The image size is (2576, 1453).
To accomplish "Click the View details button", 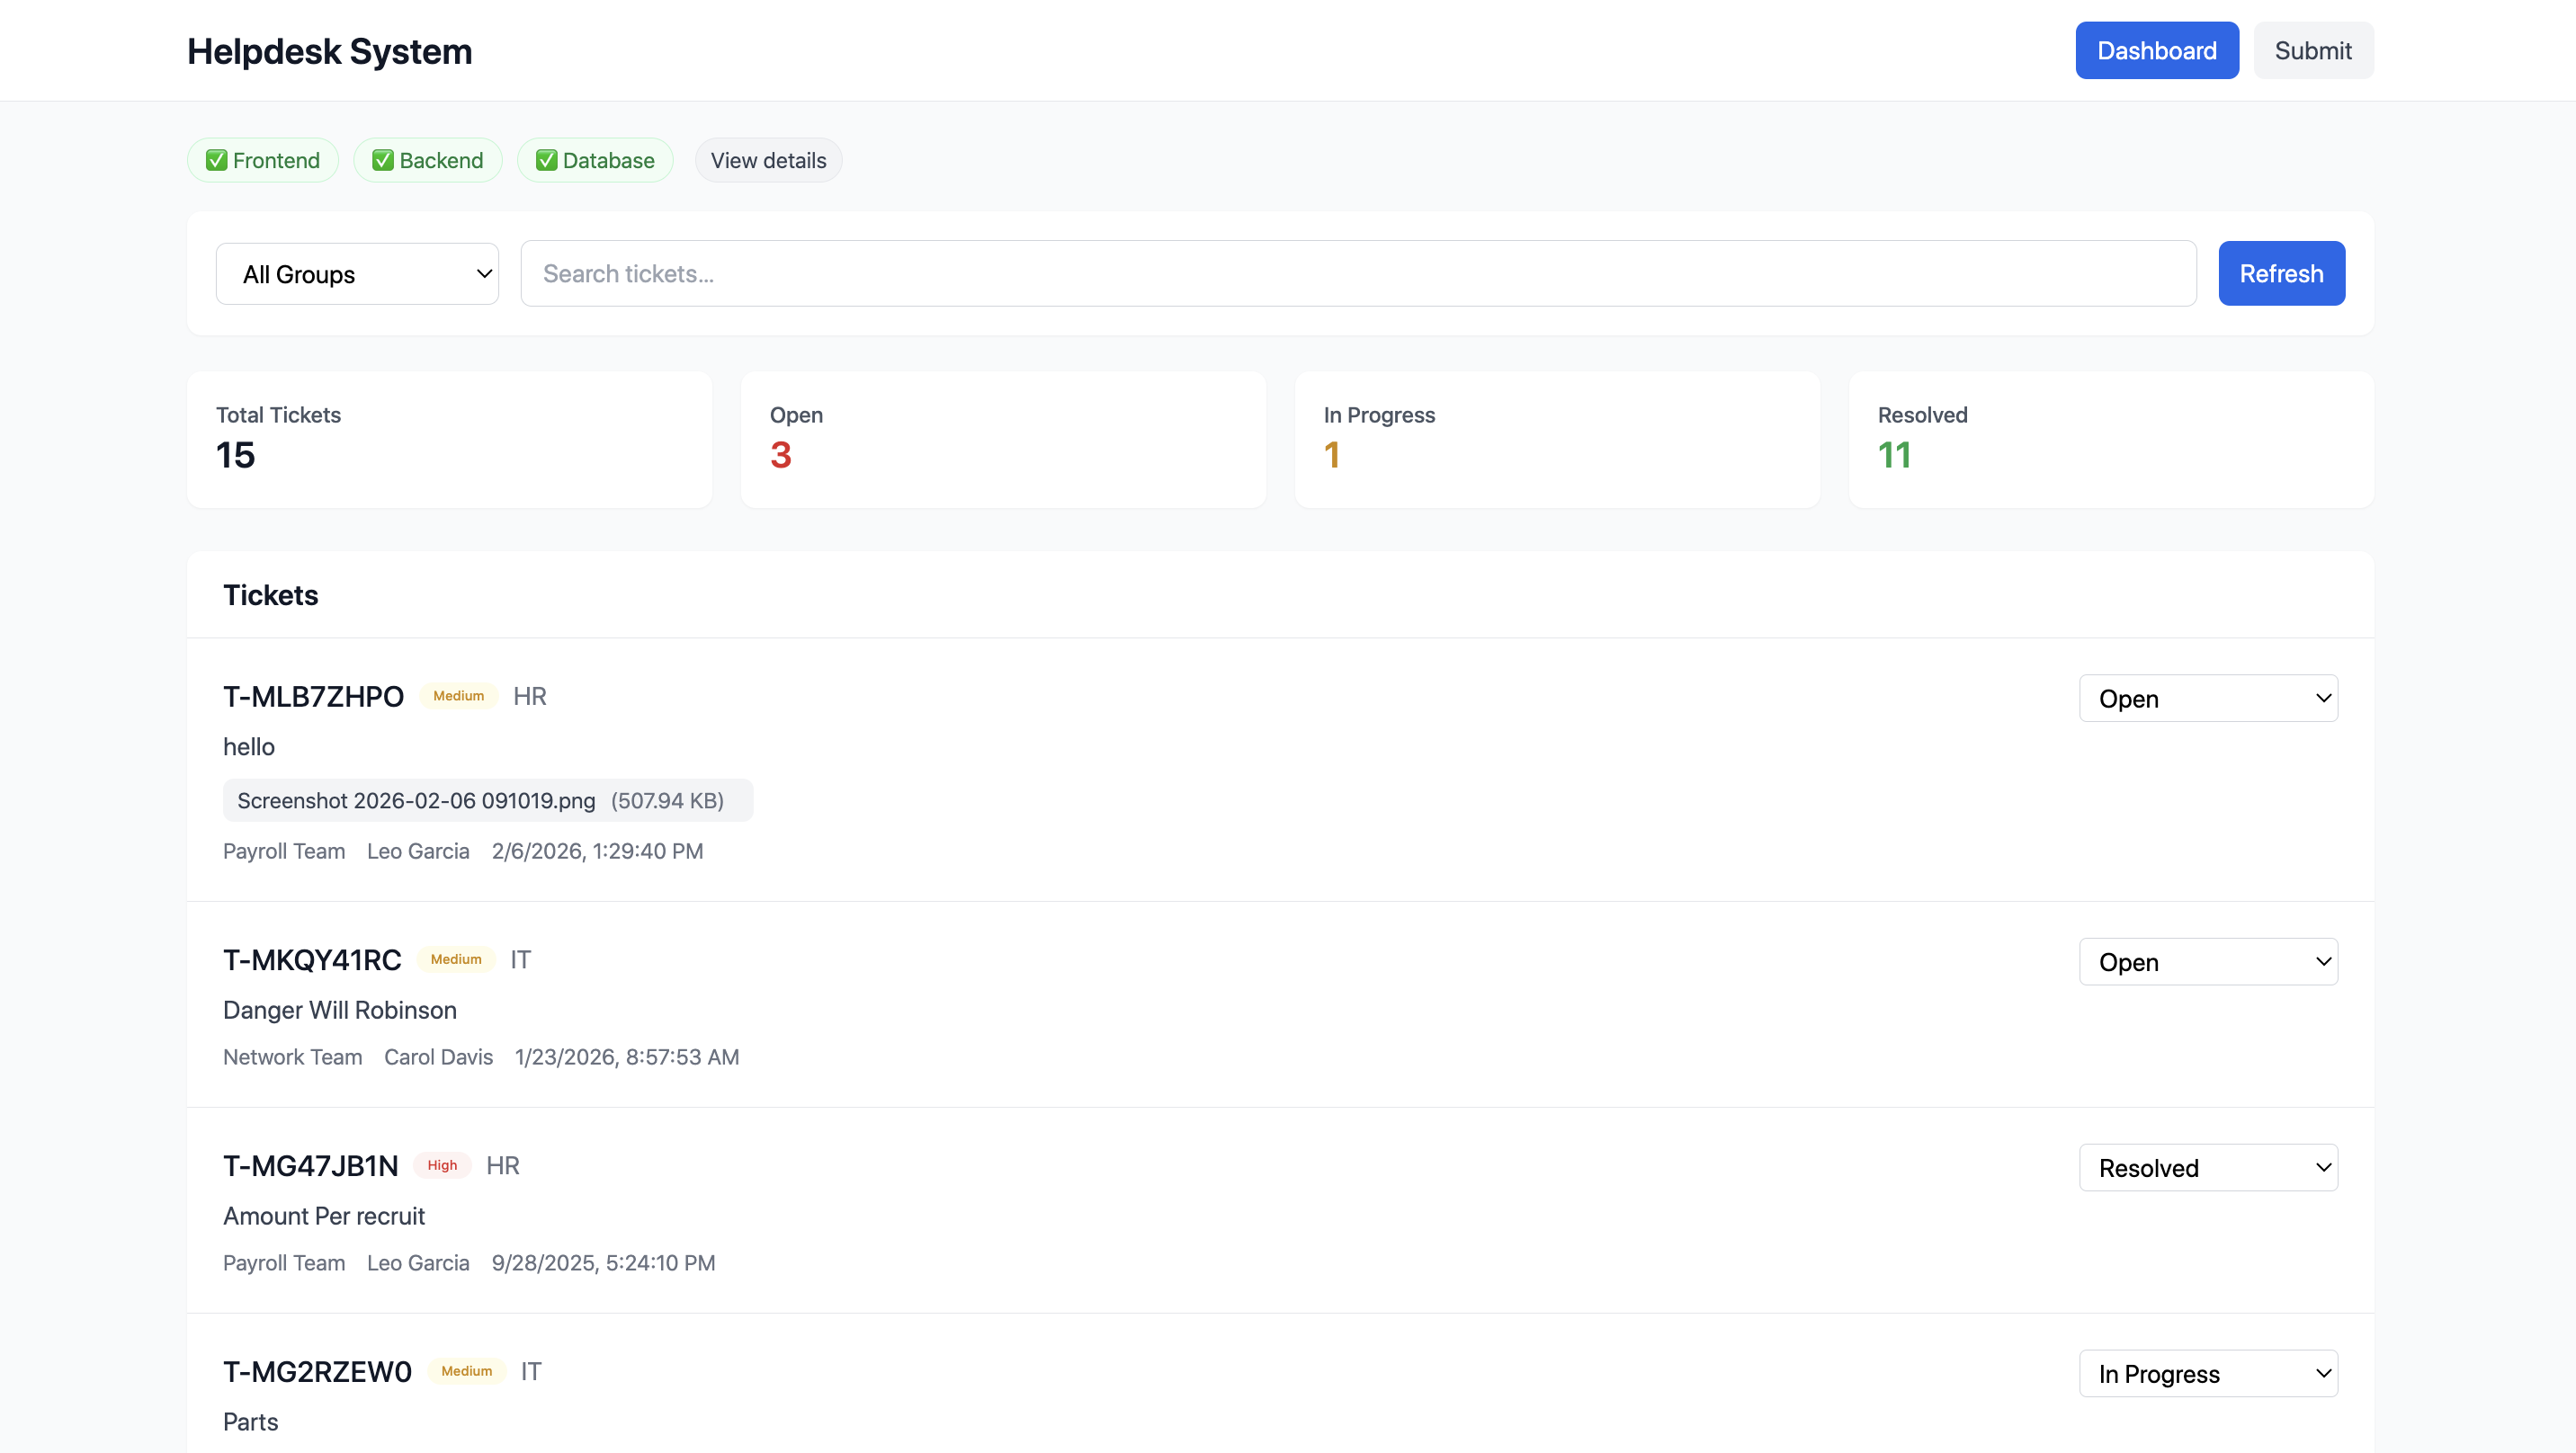I will [768, 160].
